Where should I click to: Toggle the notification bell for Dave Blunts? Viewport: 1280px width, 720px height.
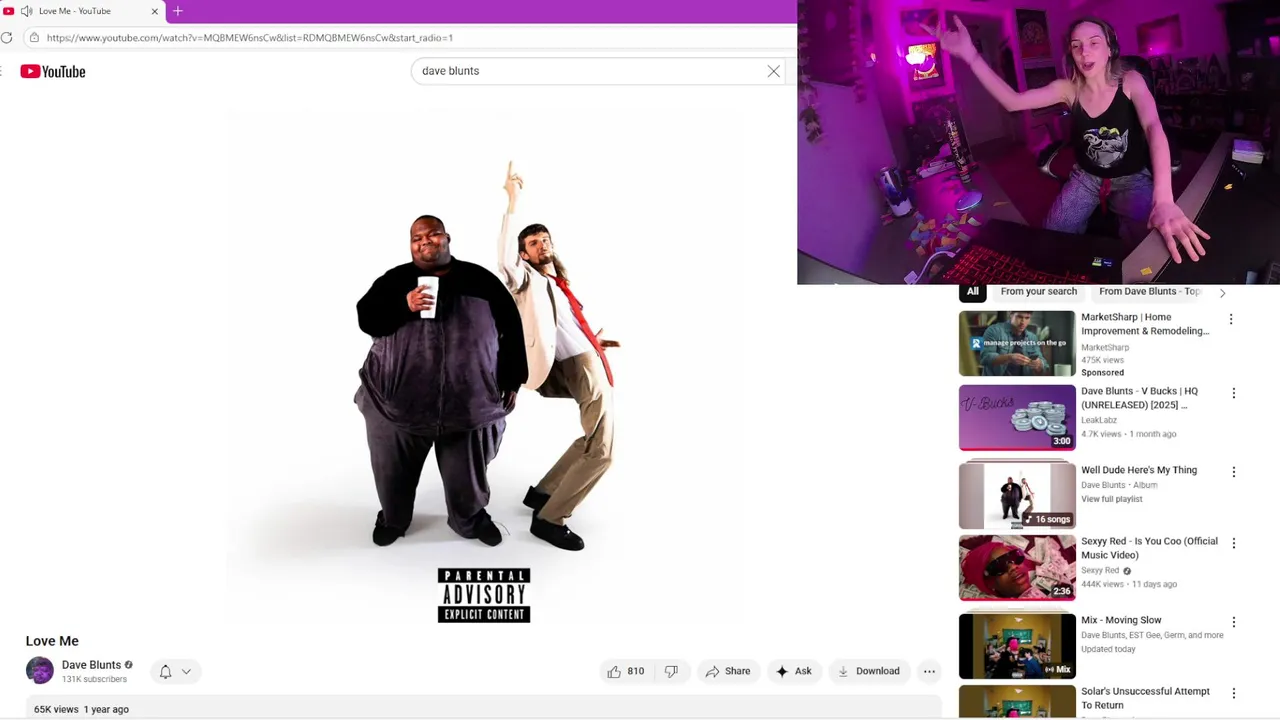coord(166,672)
